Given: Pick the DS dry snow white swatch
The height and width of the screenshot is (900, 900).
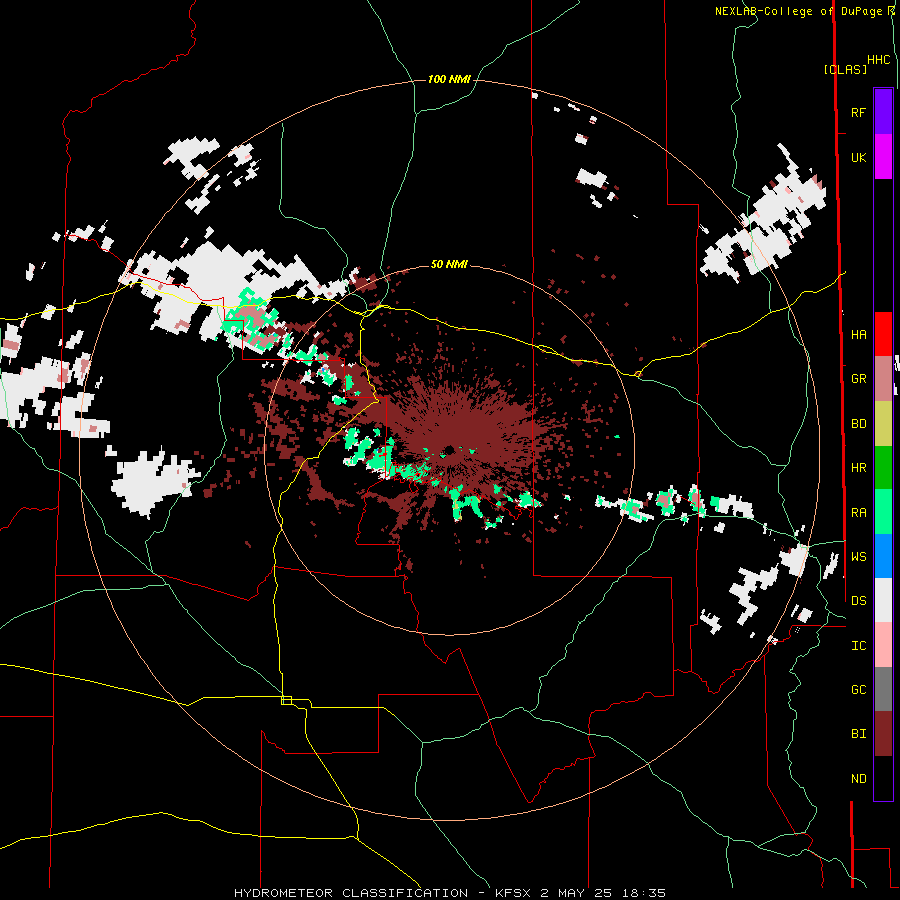Looking at the screenshot, I should point(883,600).
